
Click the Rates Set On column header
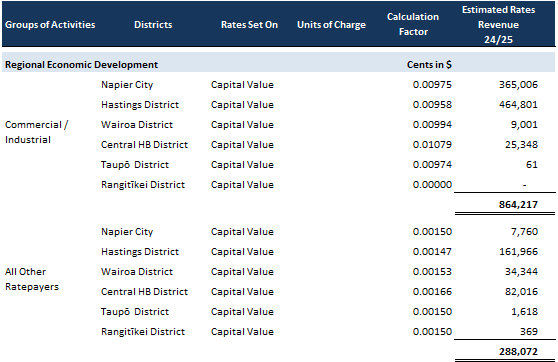(249, 25)
